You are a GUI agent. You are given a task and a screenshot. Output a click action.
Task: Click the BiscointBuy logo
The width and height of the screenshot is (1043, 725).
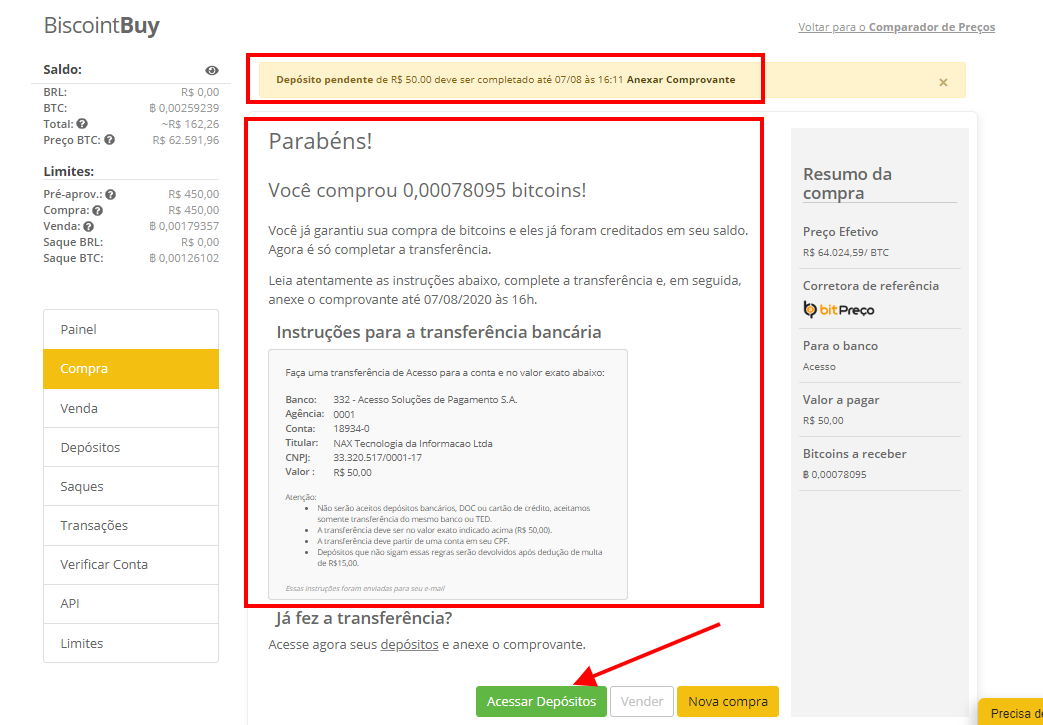point(102,26)
